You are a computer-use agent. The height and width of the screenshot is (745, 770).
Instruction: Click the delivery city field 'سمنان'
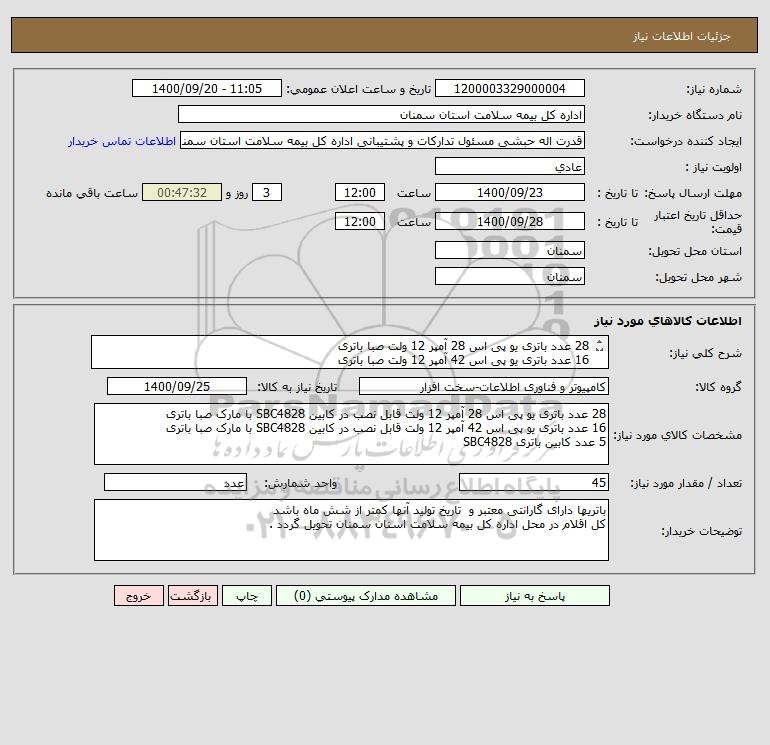[510, 276]
